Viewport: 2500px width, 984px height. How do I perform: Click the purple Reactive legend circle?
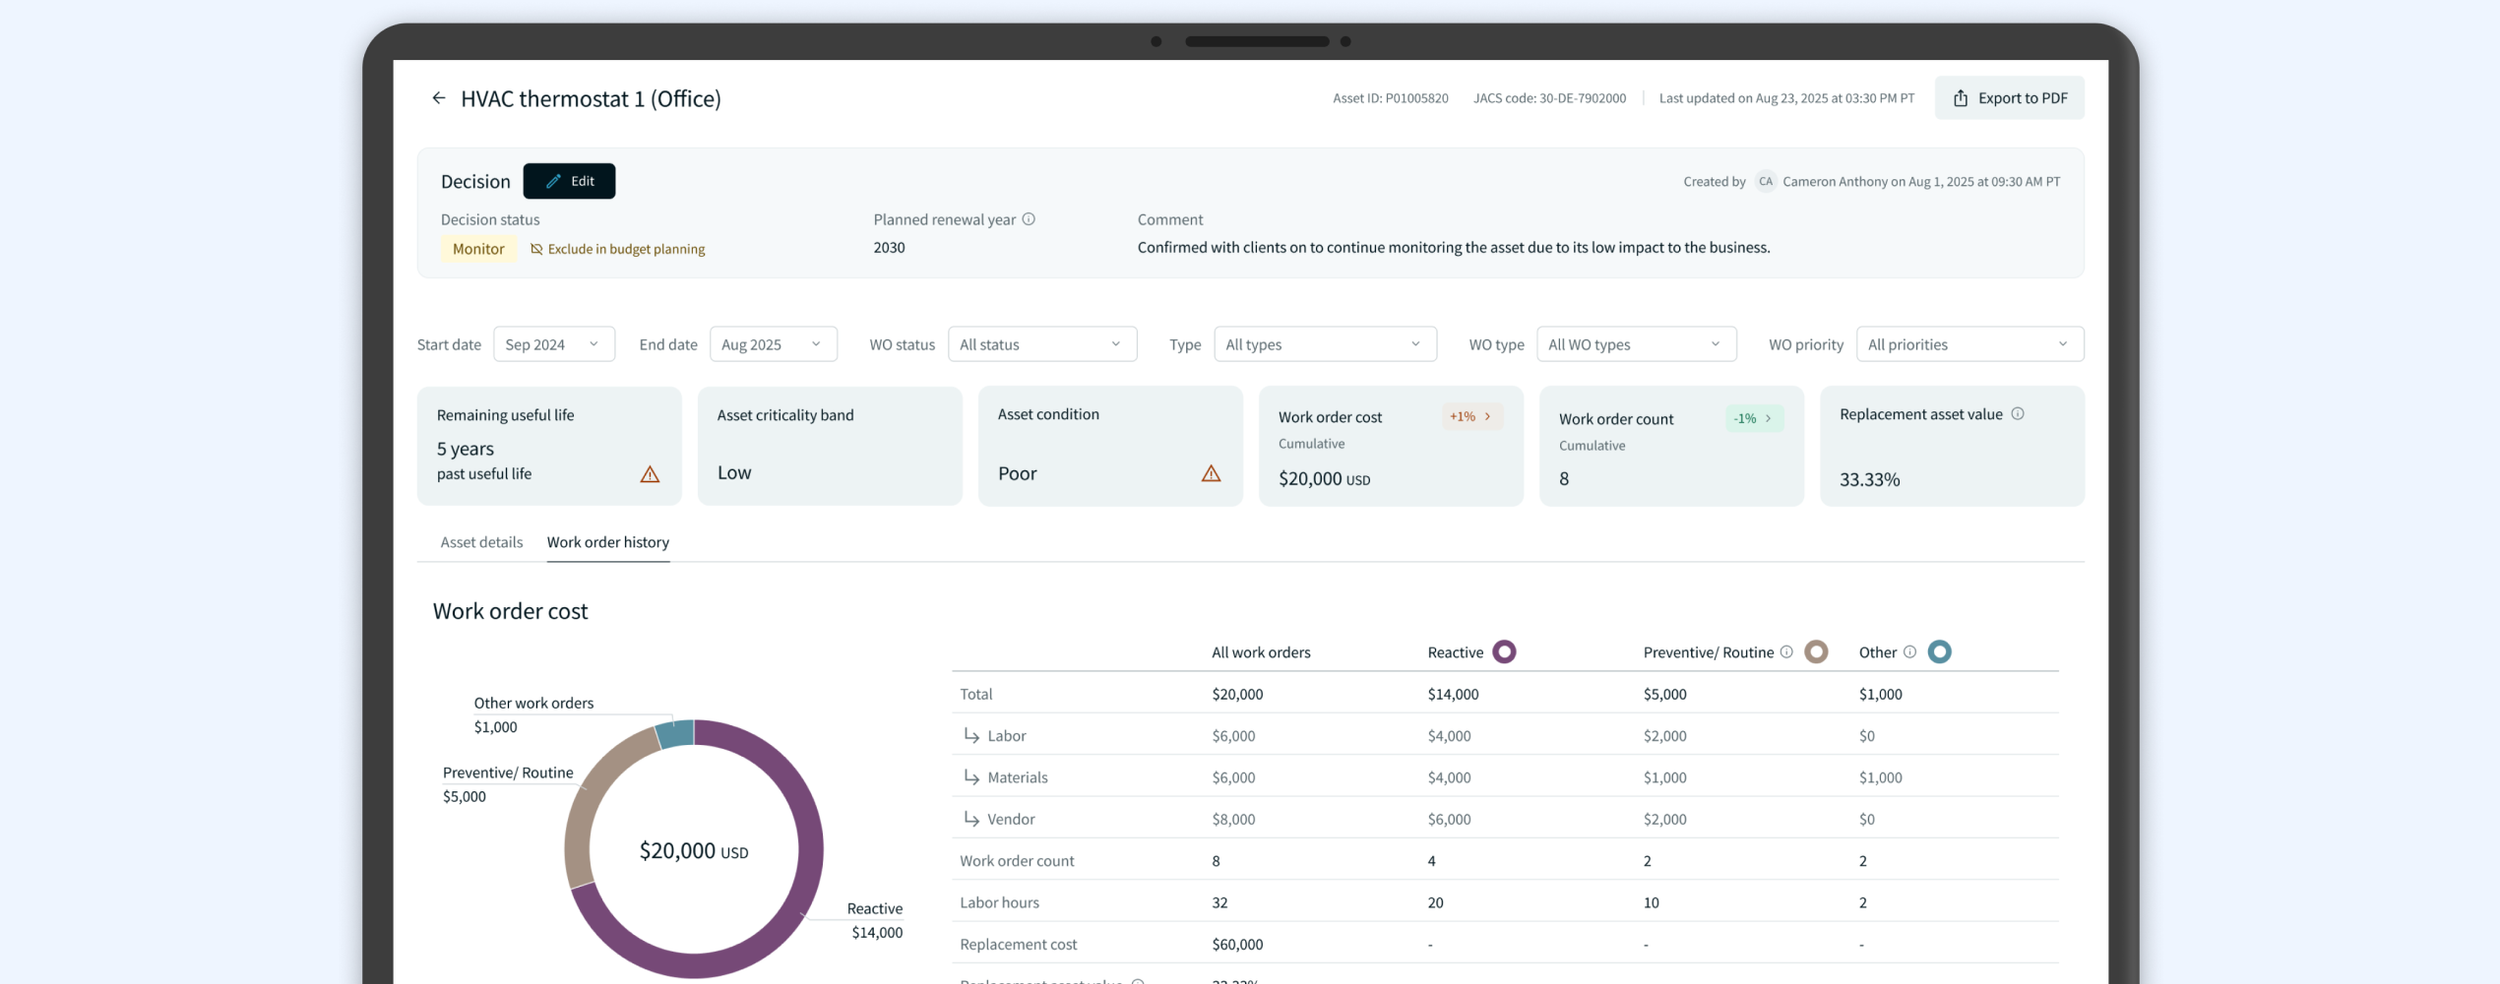click(x=1504, y=652)
